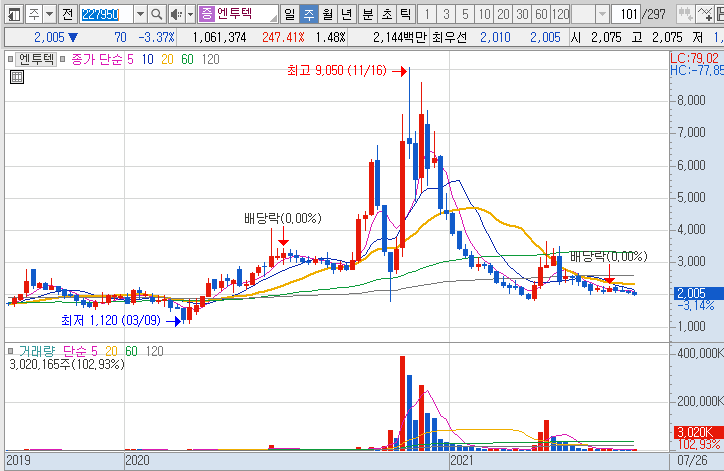Click the 주 market type box
Viewport: 724px width, 471px height.
[x=34, y=14]
